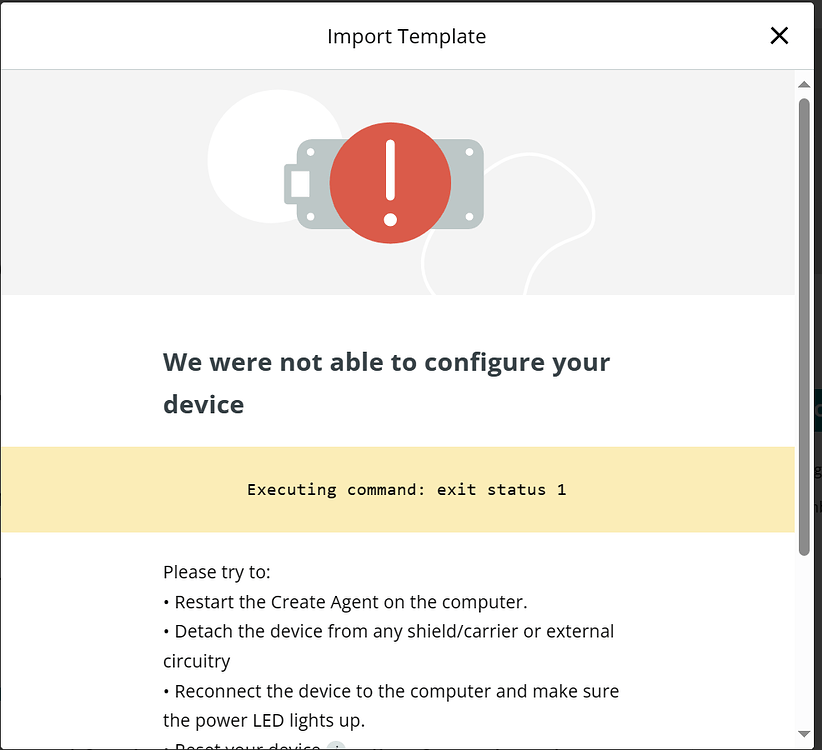Click the "Executing command: exit status 1" message
The image size is (822, 750).
pos(407,490)
